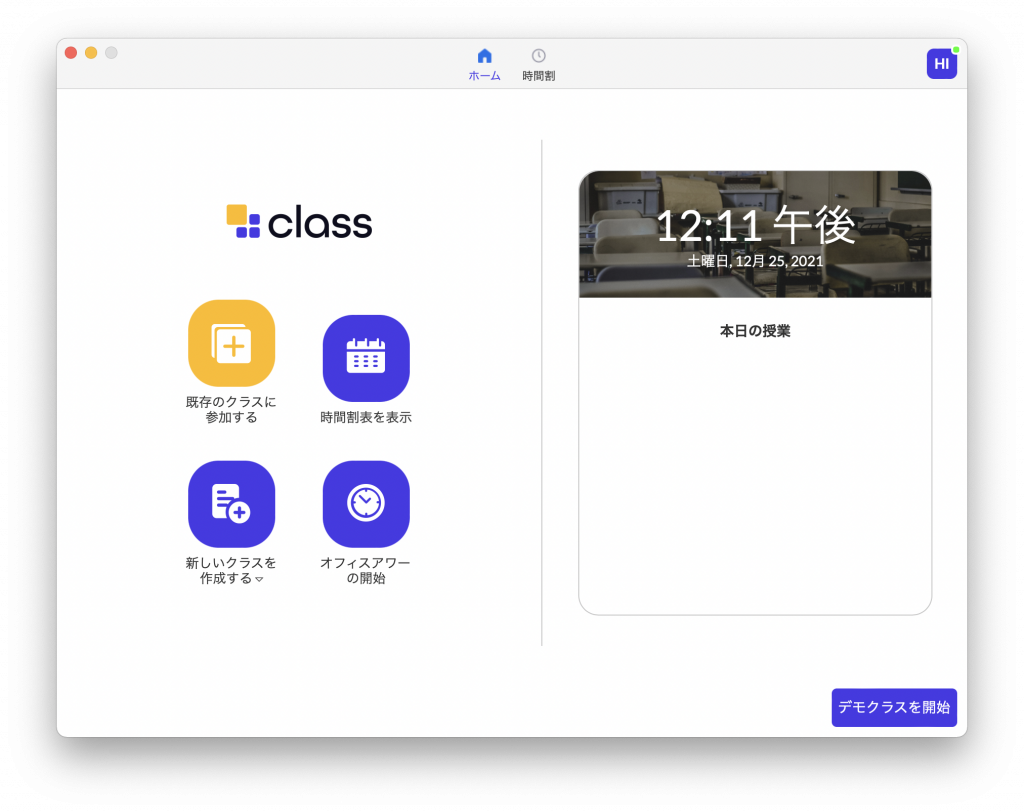The height and width of the screenshot is (812, 1024).
Task: Click the class logo
Action: click(x=299, y=222)
